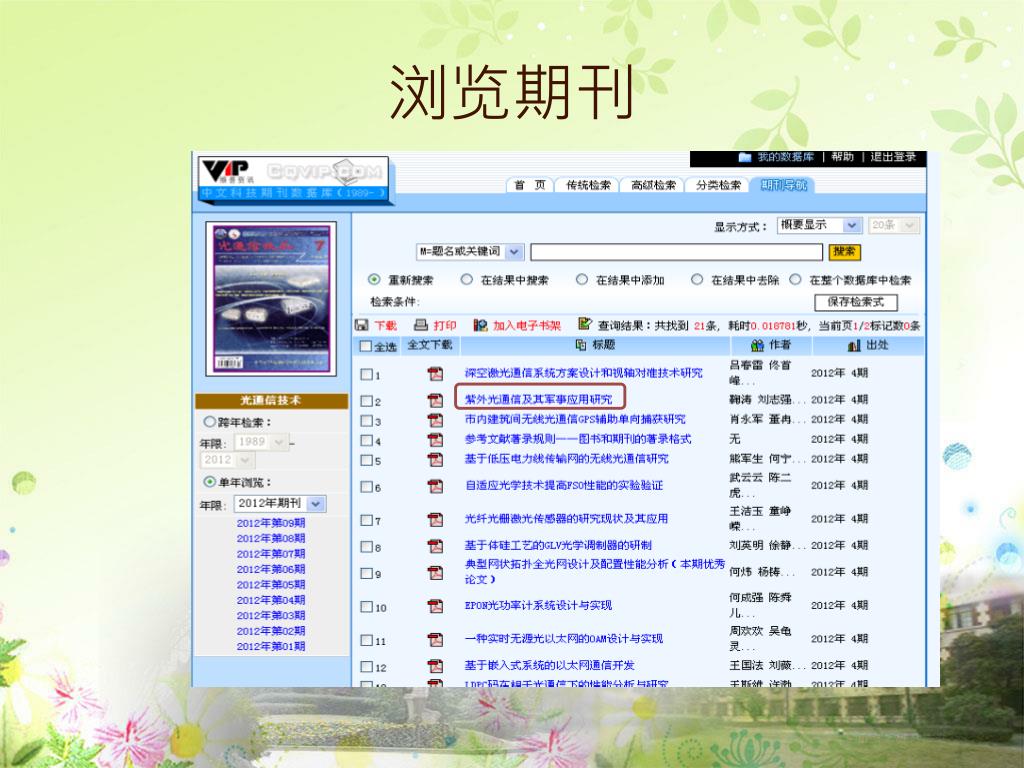The width and height of the screenshot is (1024, 768).
Task: Open the 1989 start year dropdown
Action: tap(261, 442)
